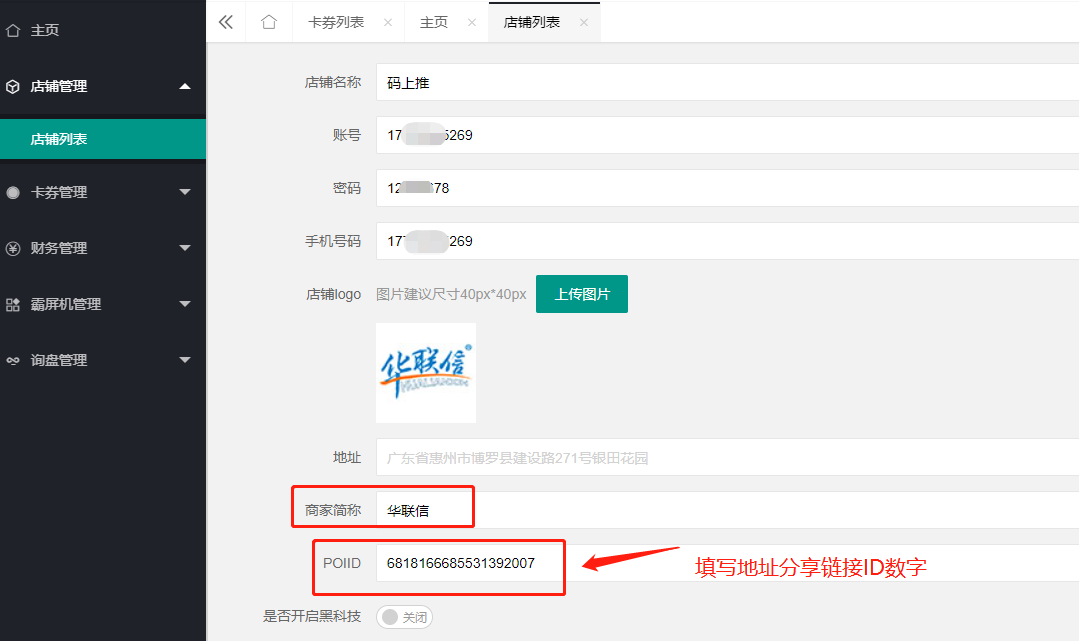
Task: Collapse the sidebar with double-chevron icon
Action: pyautogui.click(x=226, y=22)
